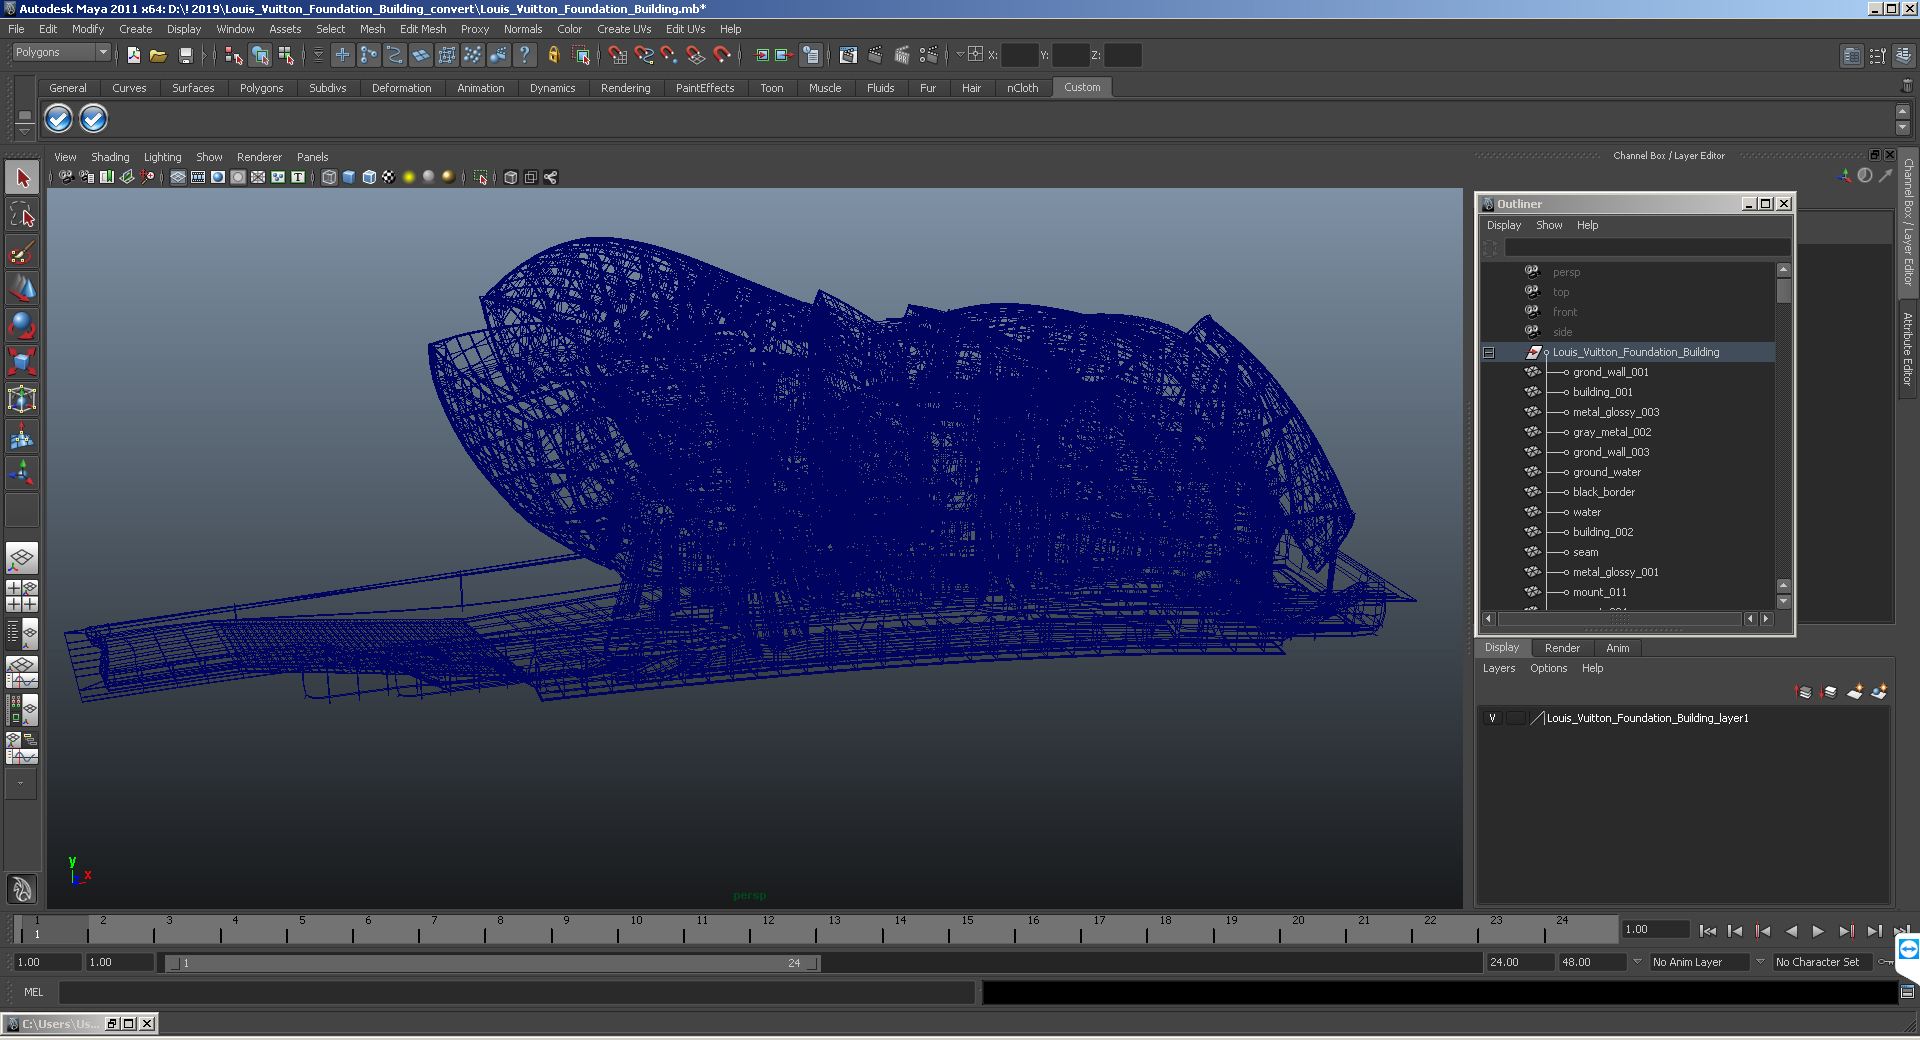Image resolution: width=1920 pixels, height=1040 pixels.
Task: Click the Save Scene disk icon
Action: coord(185,55)
